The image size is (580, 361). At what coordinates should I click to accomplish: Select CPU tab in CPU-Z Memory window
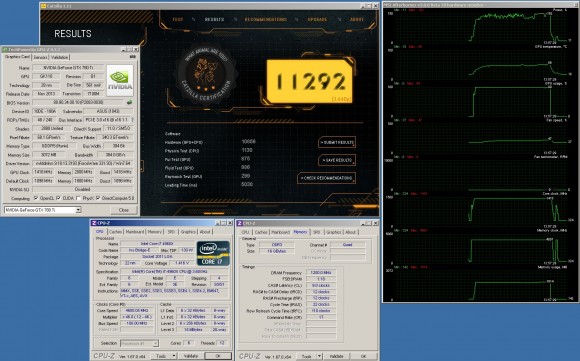click(245, 232)
